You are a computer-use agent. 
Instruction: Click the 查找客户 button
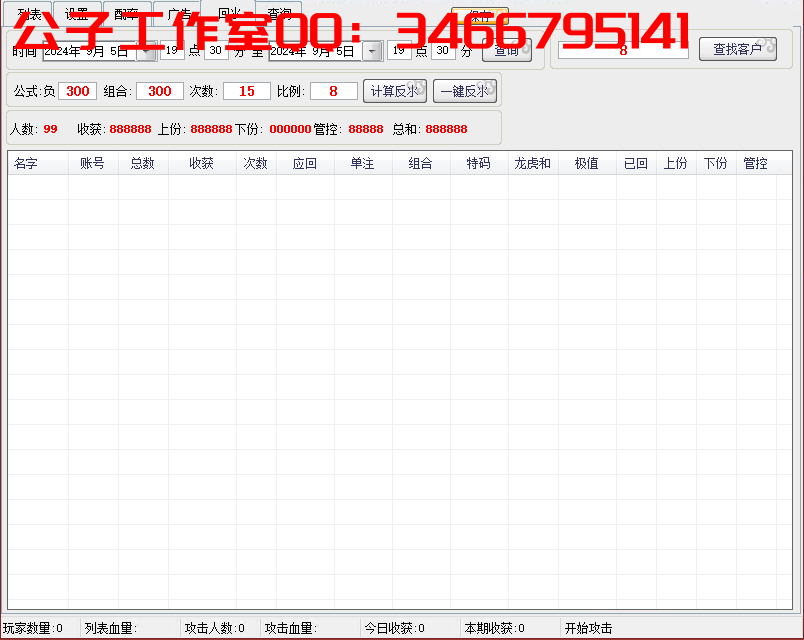click(x=737, y=49)
